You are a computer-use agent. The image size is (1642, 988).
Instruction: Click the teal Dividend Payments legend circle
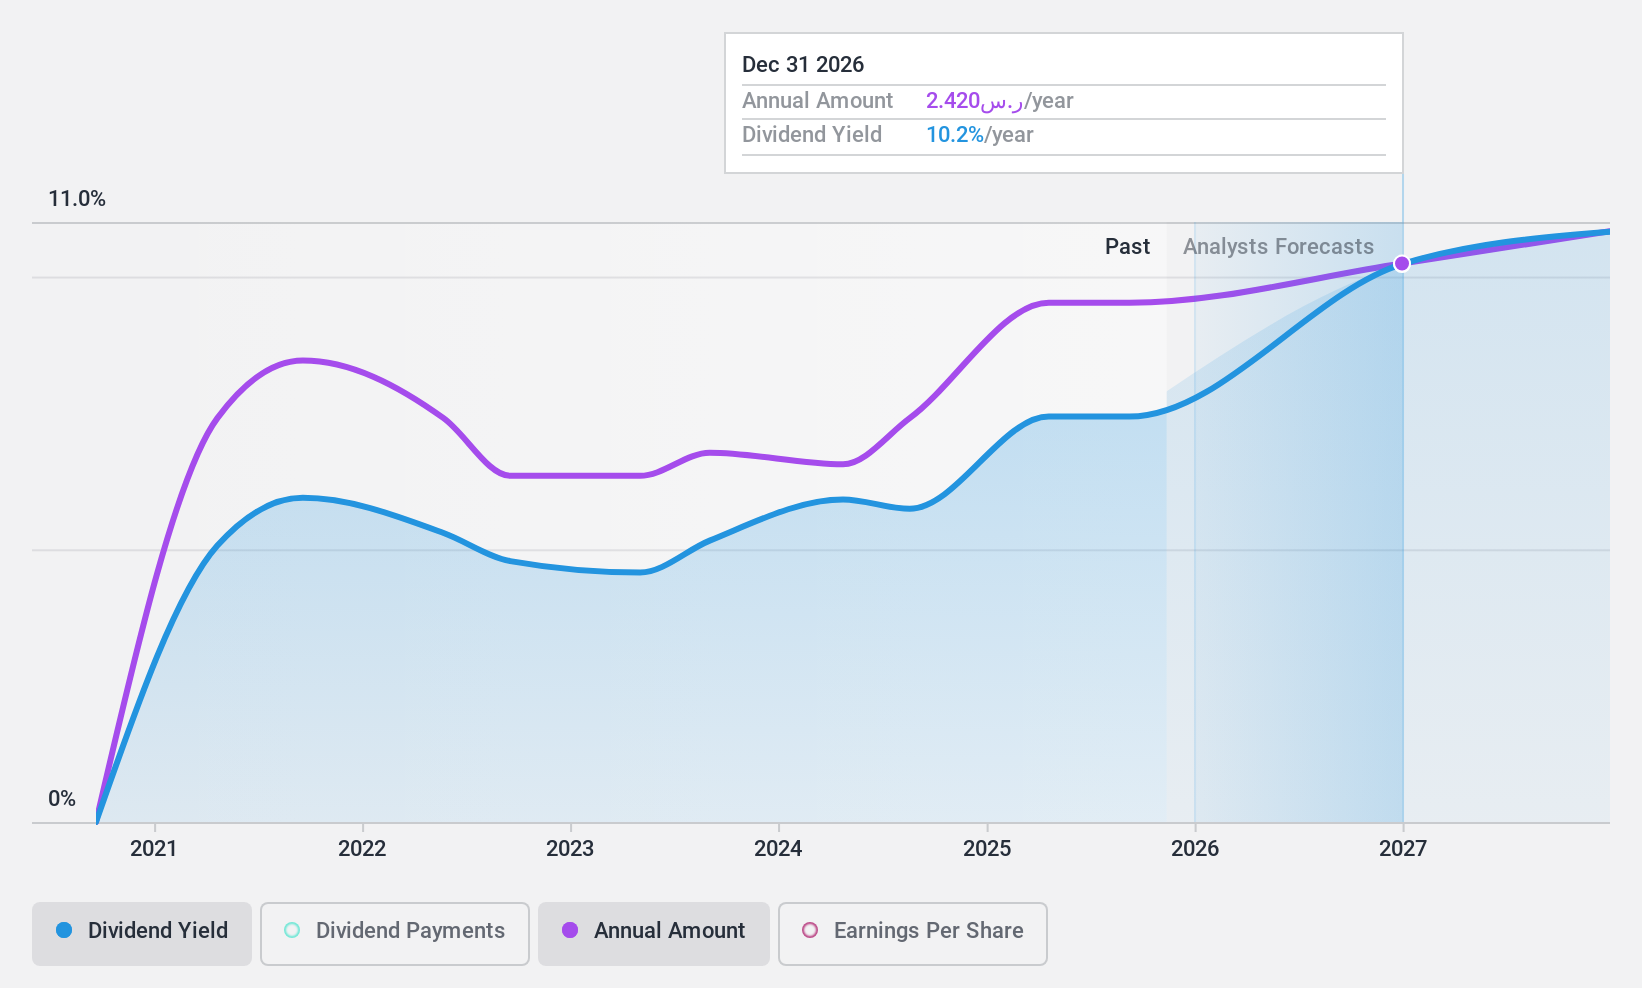click(x=291, y=931)
